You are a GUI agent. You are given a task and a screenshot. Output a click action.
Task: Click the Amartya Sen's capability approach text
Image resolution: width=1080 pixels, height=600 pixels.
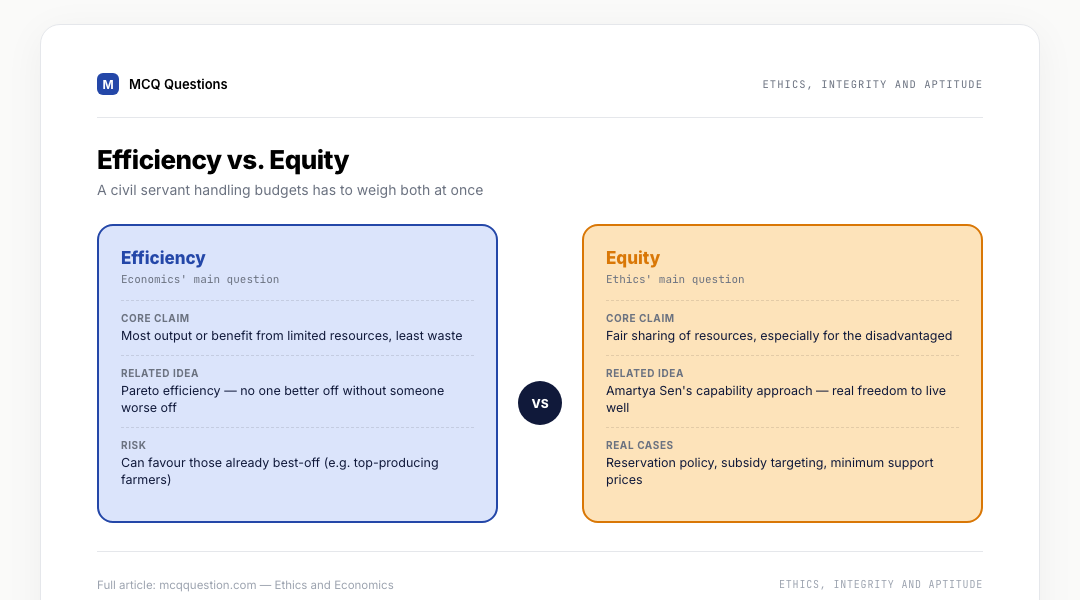point(776,399)
